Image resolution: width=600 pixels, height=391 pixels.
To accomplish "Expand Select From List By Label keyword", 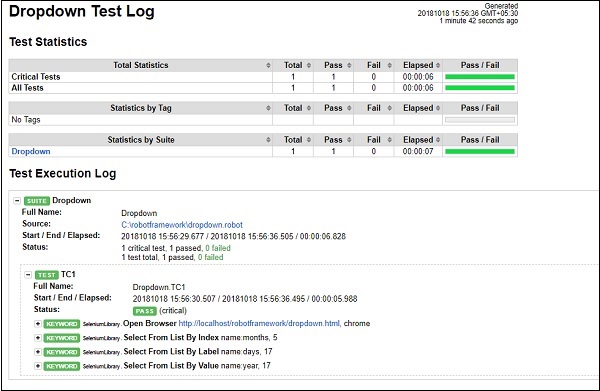I will (38, 352).
